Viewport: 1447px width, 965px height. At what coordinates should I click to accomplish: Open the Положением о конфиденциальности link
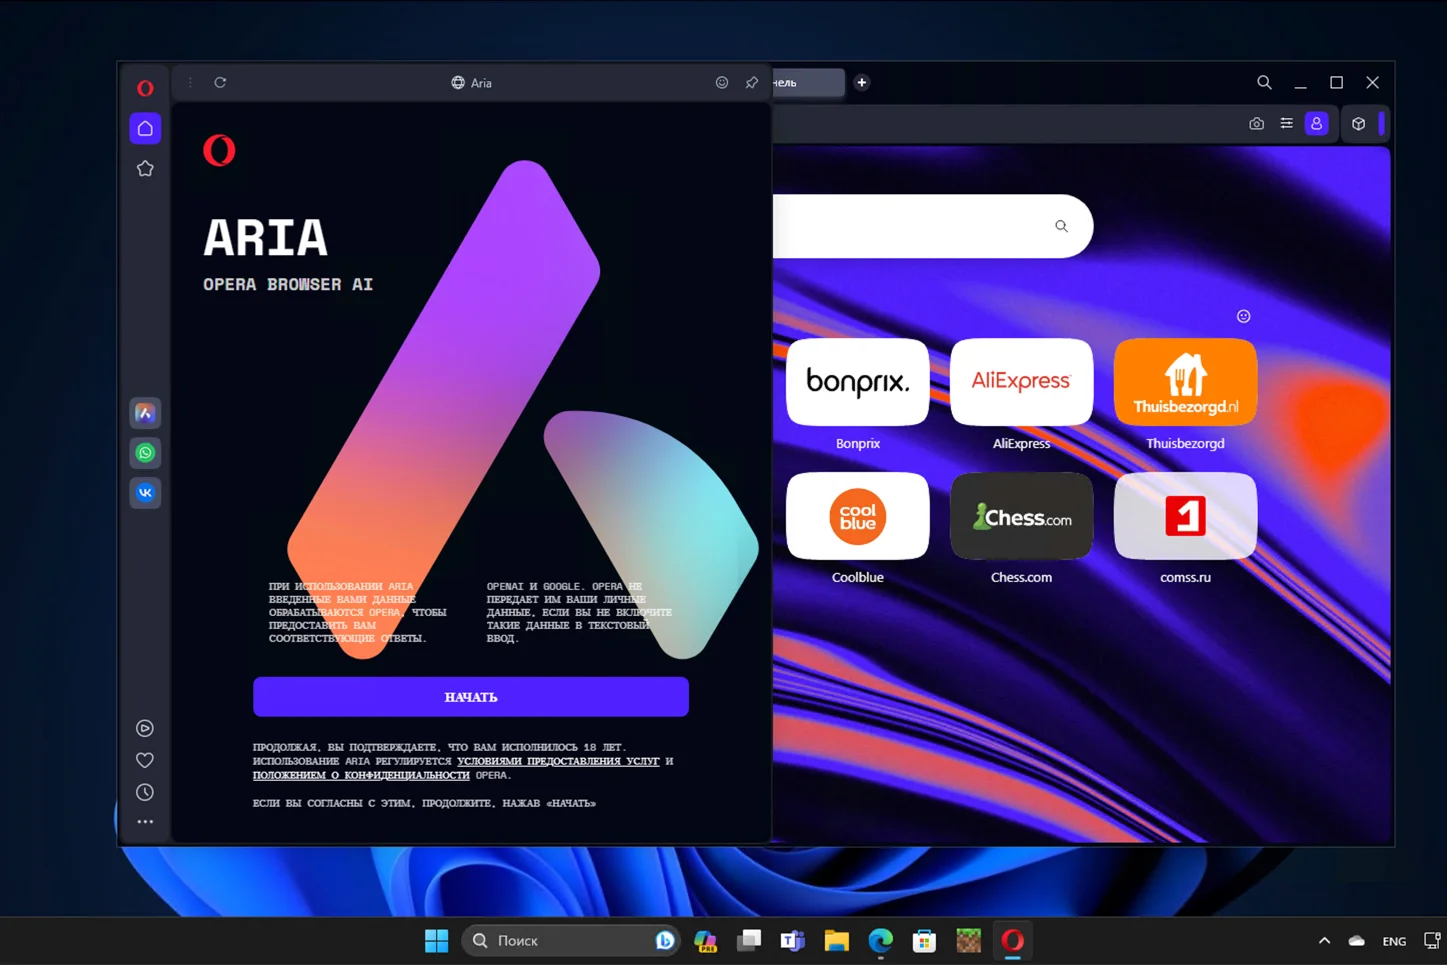tap(361, 775)
